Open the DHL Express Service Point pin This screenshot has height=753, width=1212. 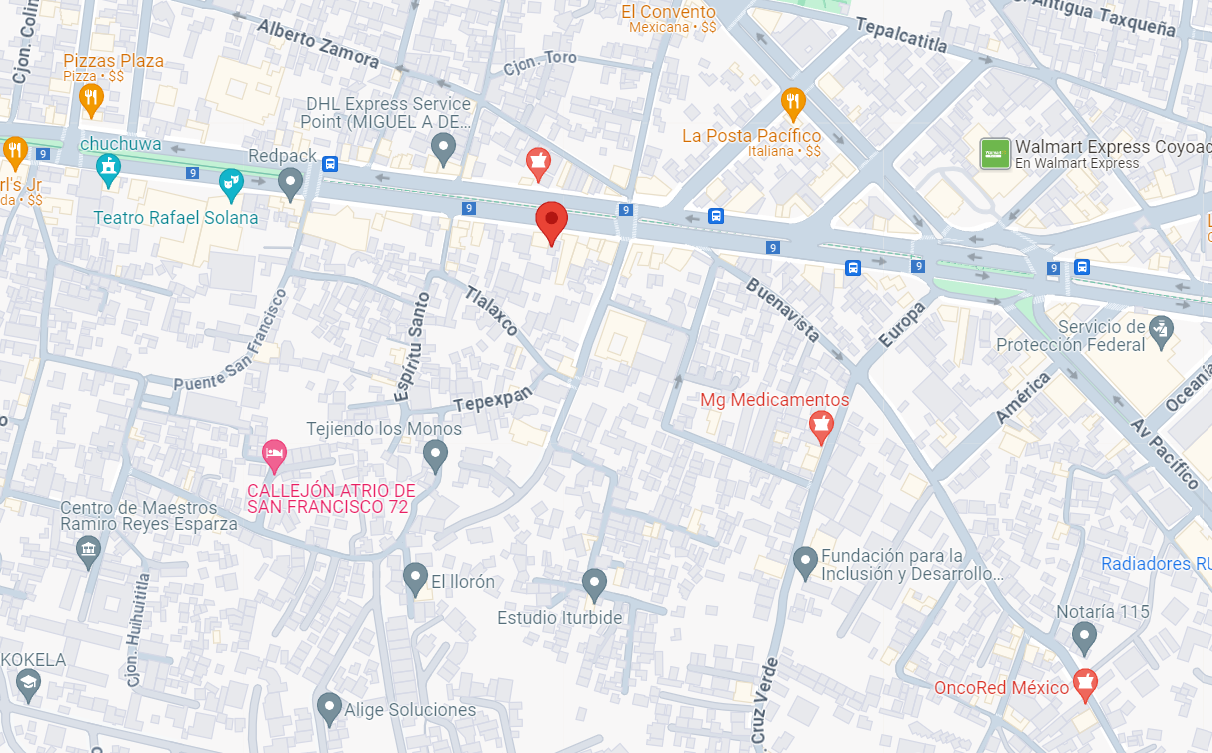444,150
